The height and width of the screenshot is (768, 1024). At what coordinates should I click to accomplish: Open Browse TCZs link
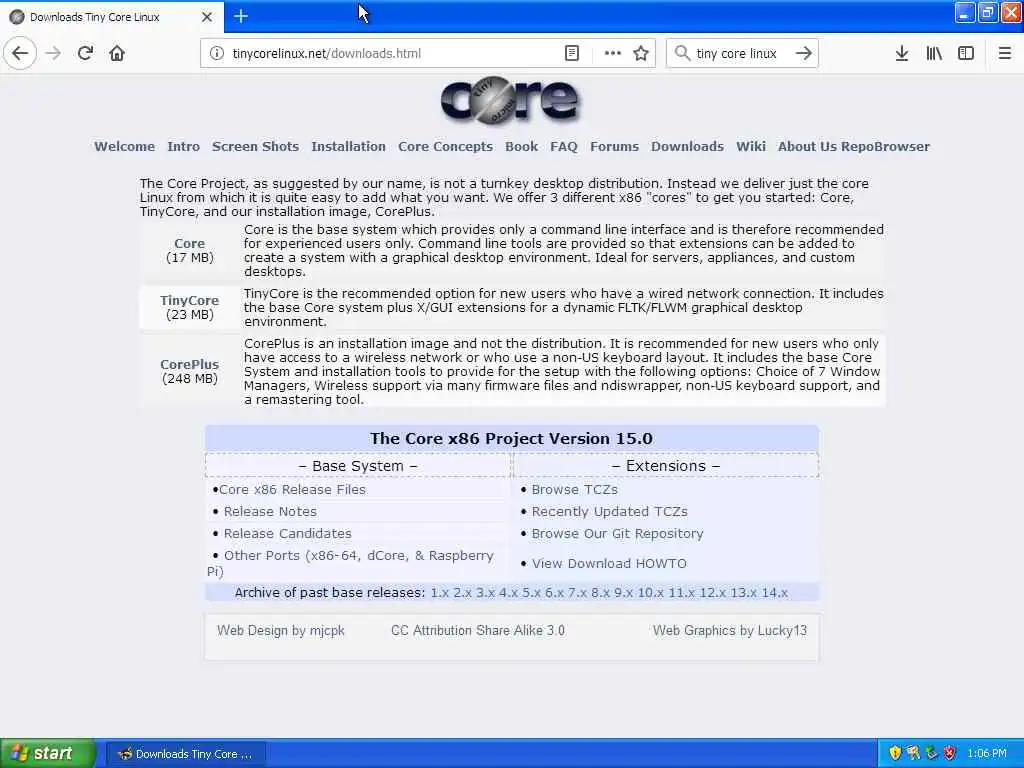(575, 490)
